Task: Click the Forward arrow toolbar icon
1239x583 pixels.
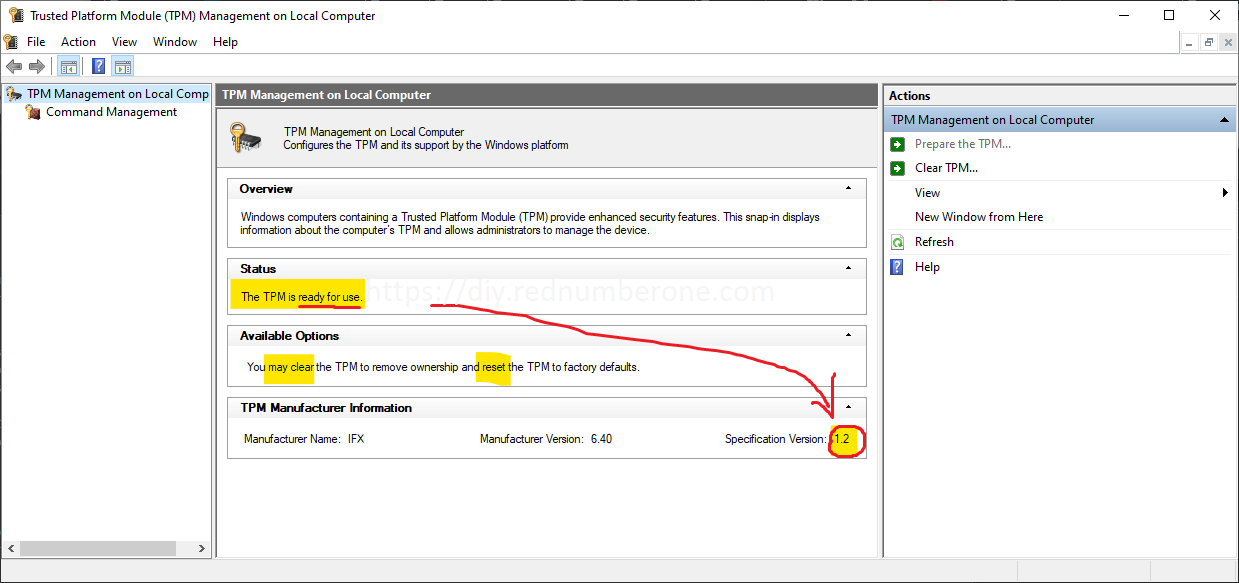Action: point(37,67)
